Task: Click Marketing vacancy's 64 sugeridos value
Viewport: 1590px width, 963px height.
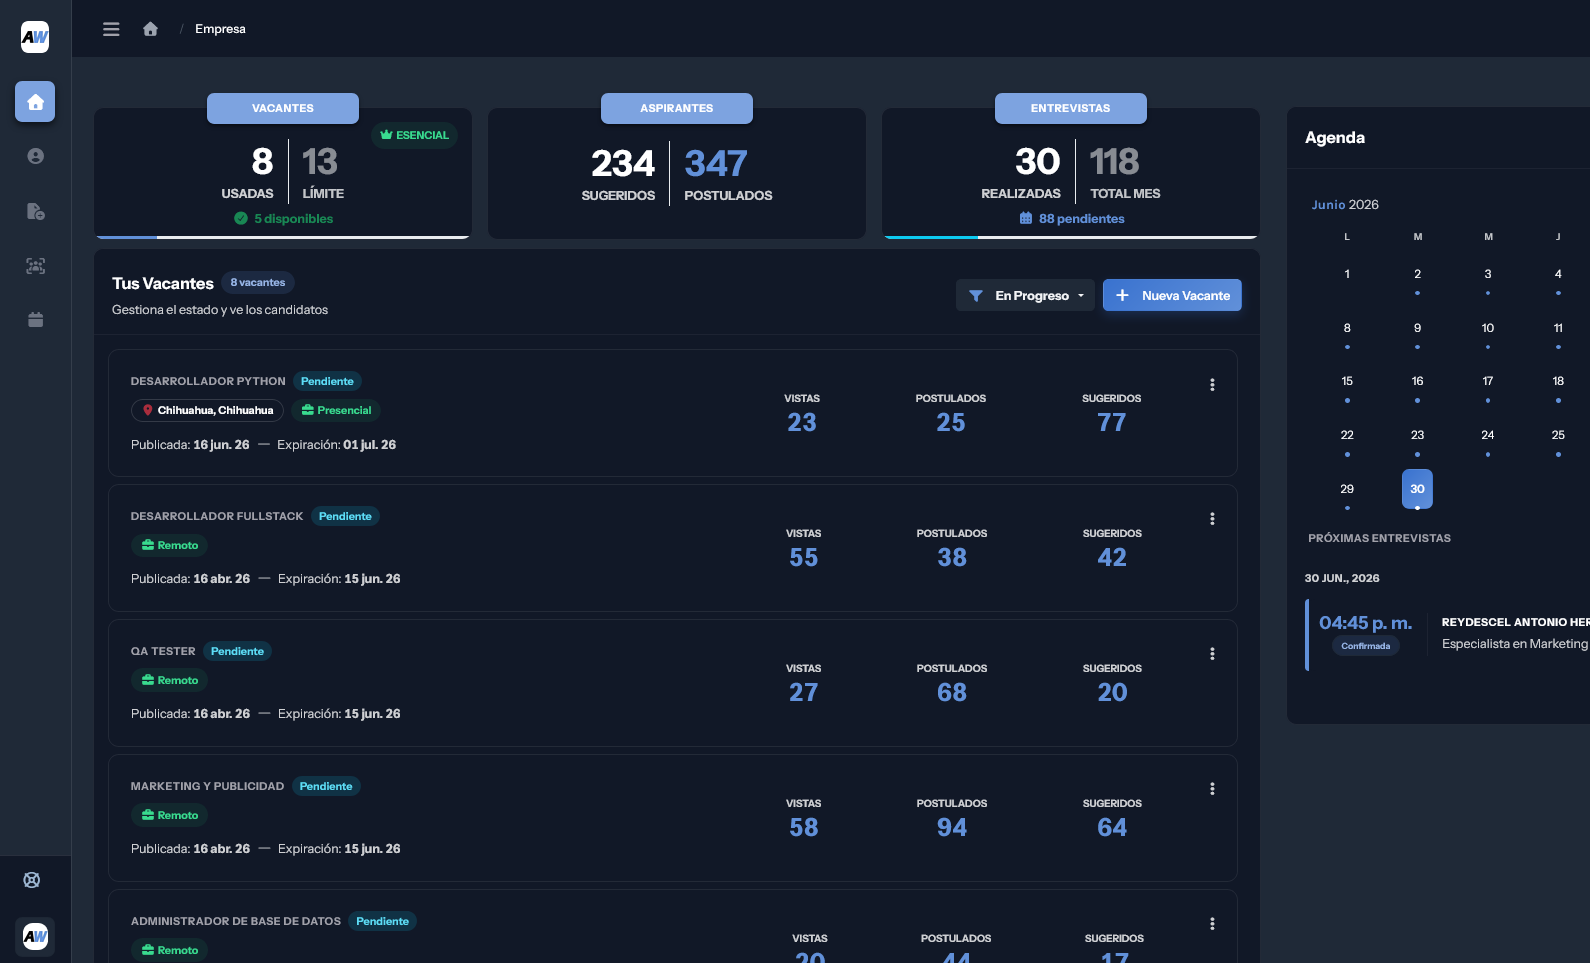Action: (x=1112, y=828)
